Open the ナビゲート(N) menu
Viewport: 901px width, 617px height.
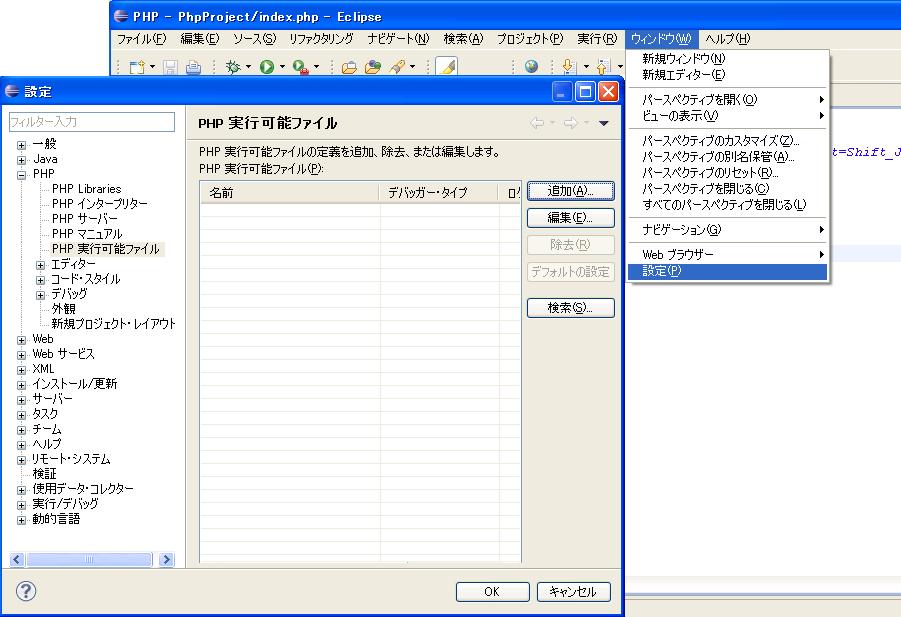pyautogui.click(x=398, y=38)
